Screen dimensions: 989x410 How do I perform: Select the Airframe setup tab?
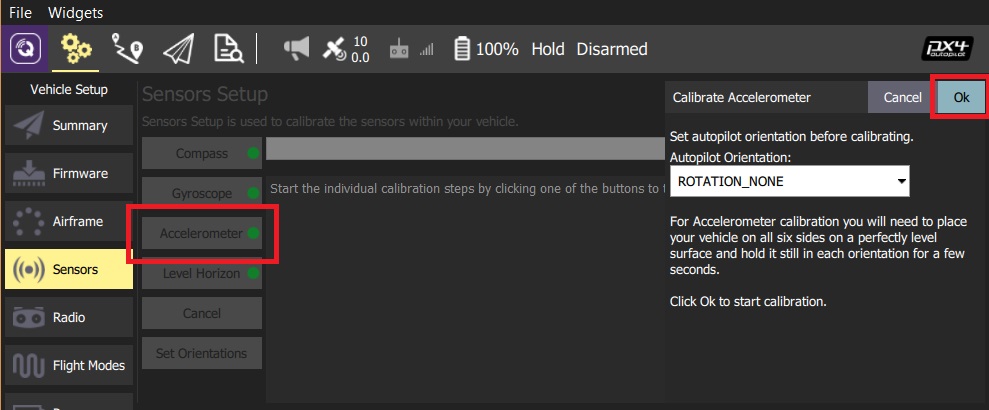[67, 222]
